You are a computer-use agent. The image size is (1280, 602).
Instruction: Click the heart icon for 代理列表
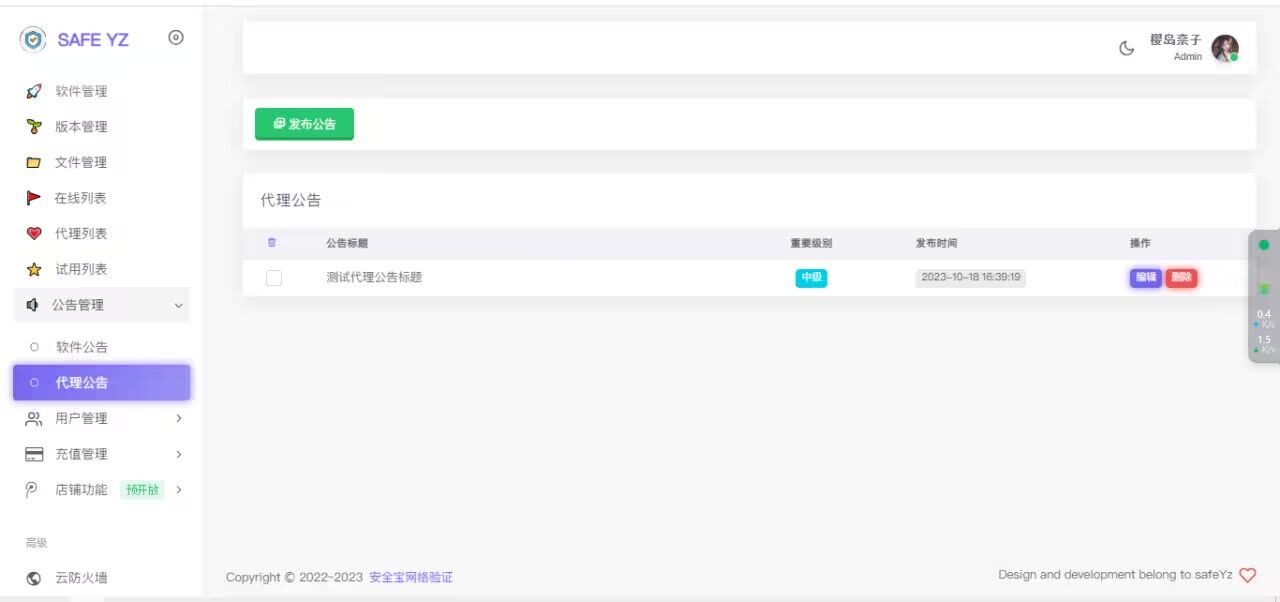[x=34, y=234]
